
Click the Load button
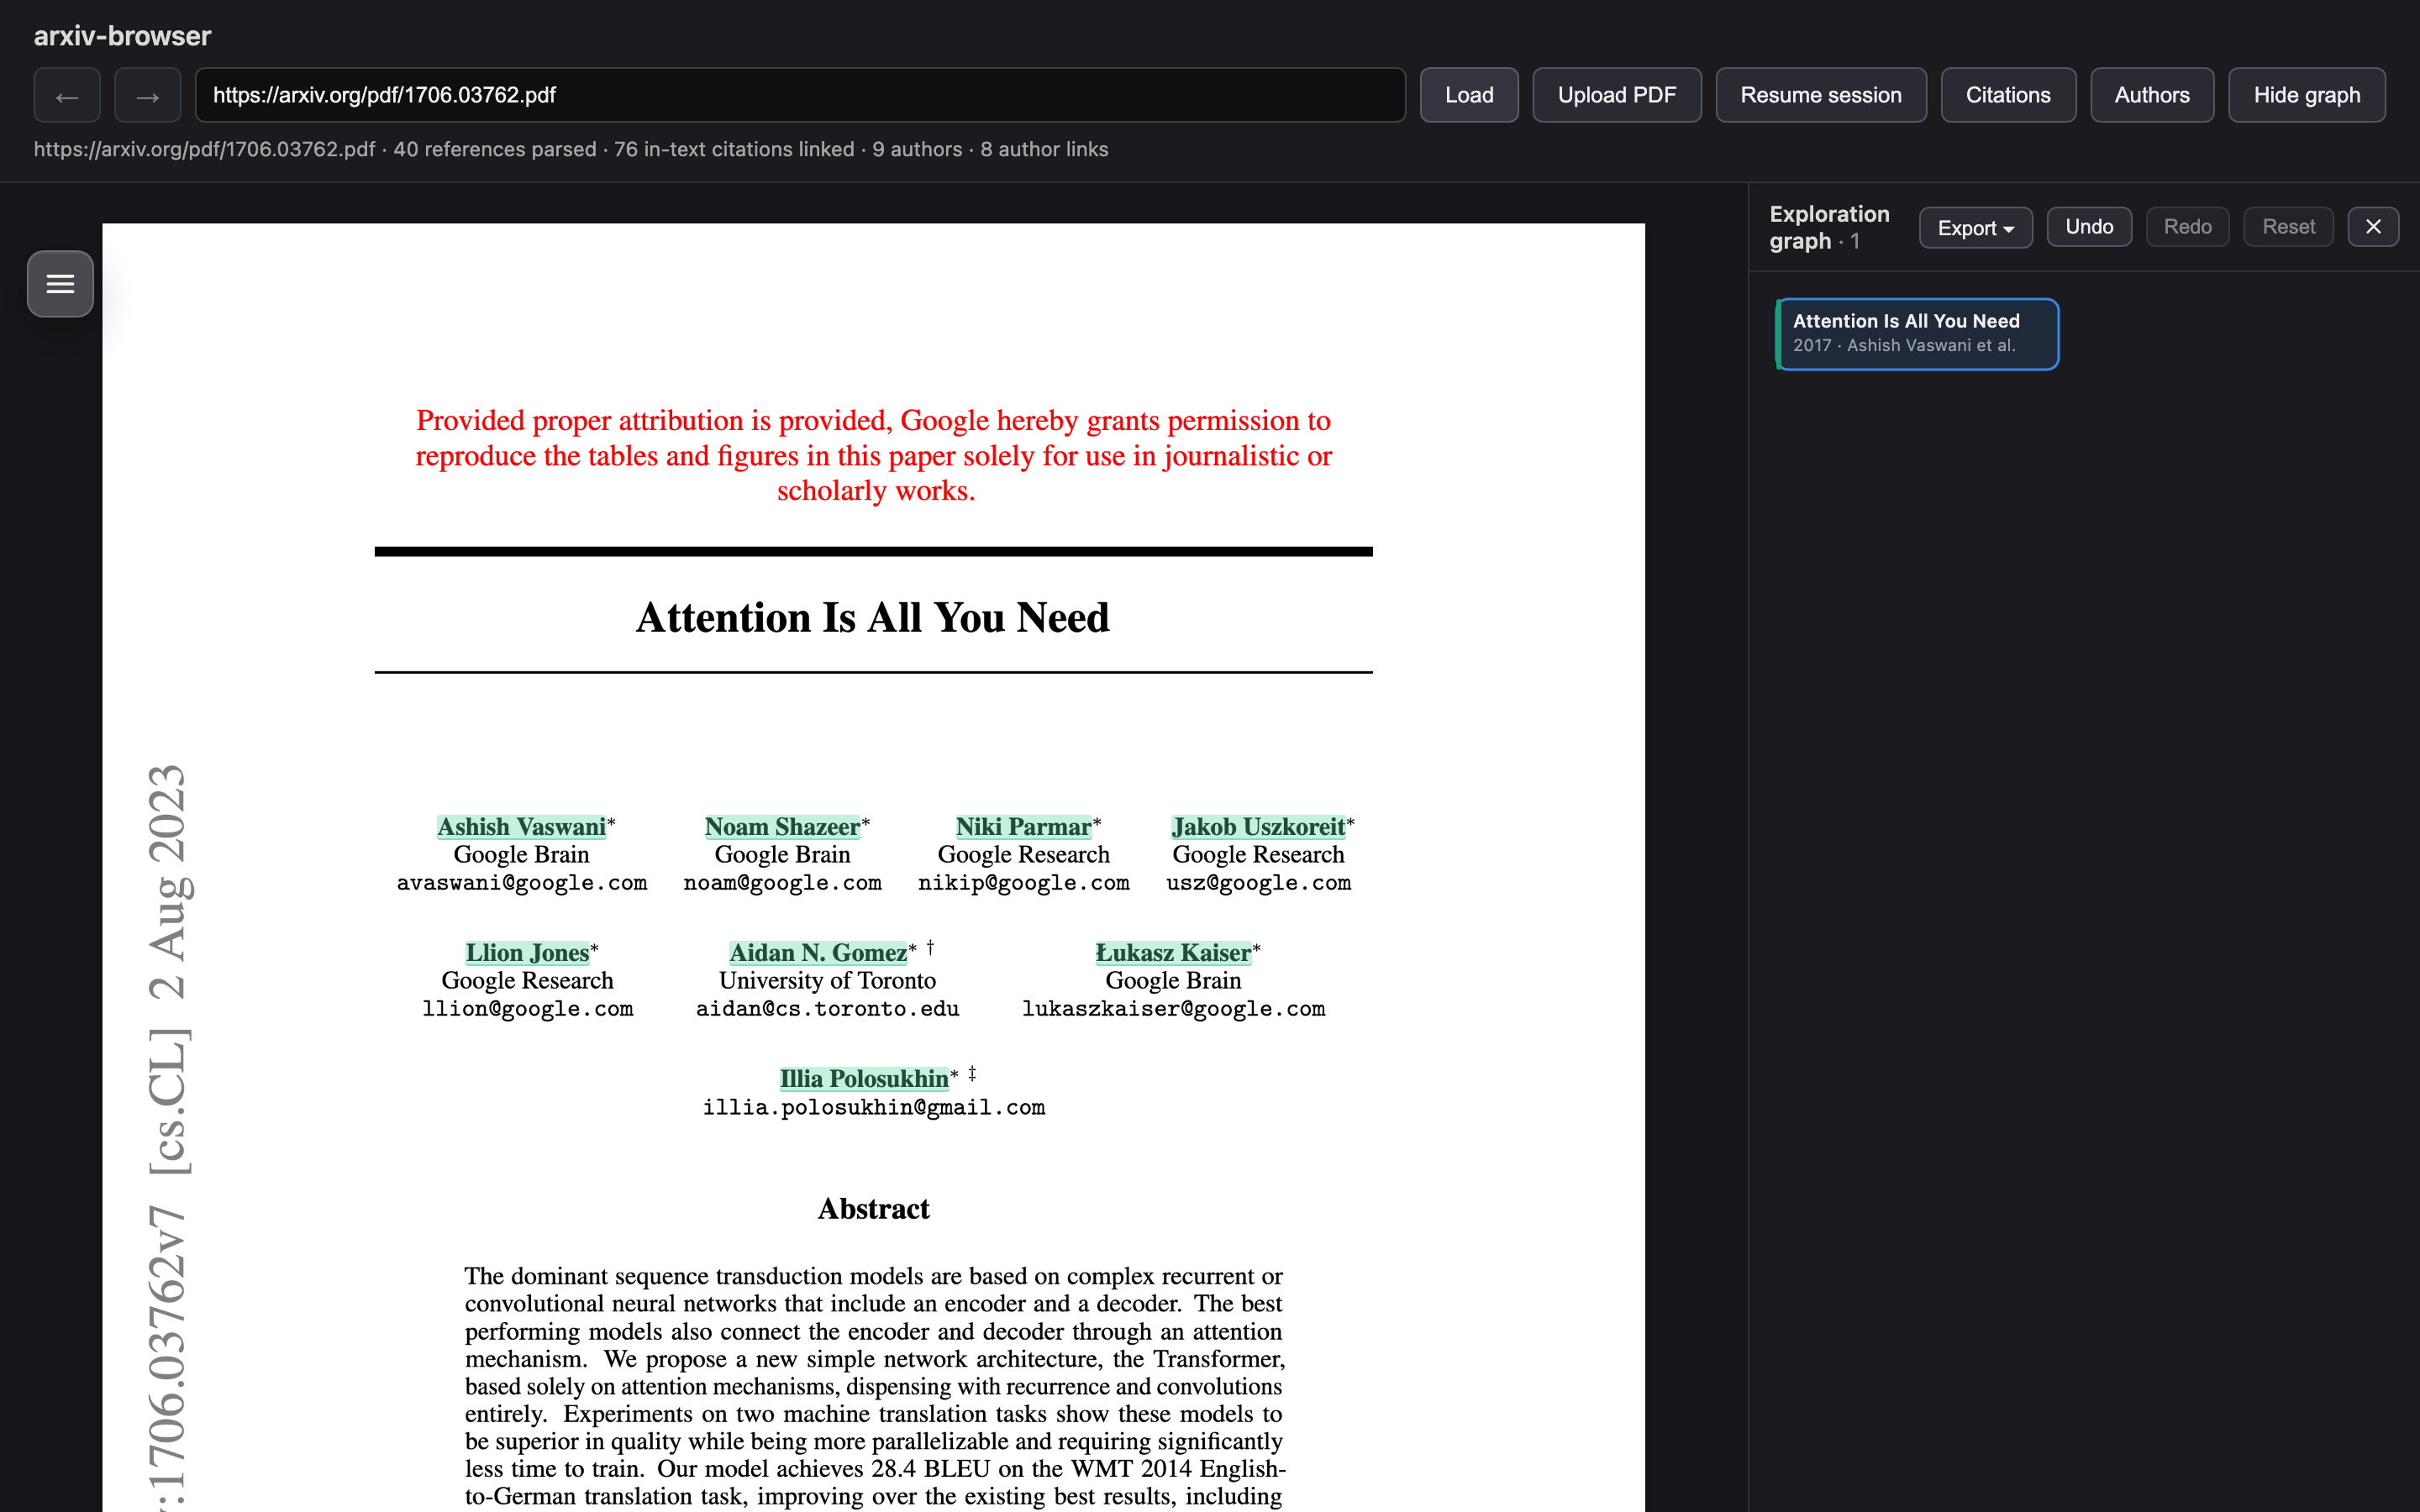[1469, 95]
